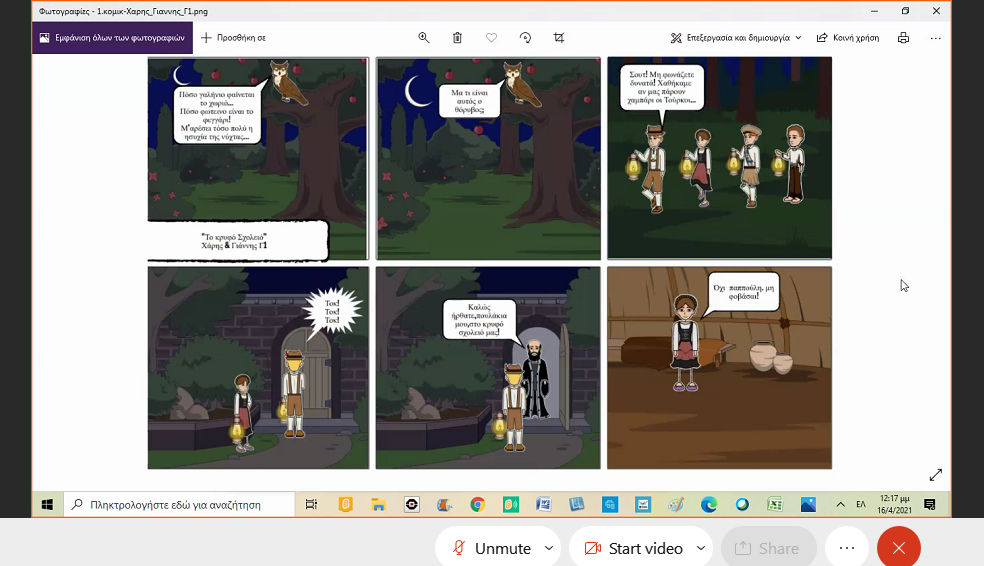
Task: Open meeting more options ellipsis button
Action: click(x=847, y=548)
